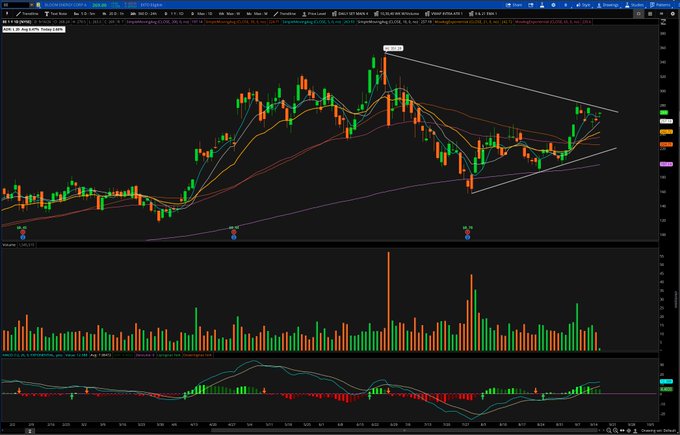Open the settings gear below Patterns
Image resolution: width=680 pixels, height=435 pixels.
673,14
